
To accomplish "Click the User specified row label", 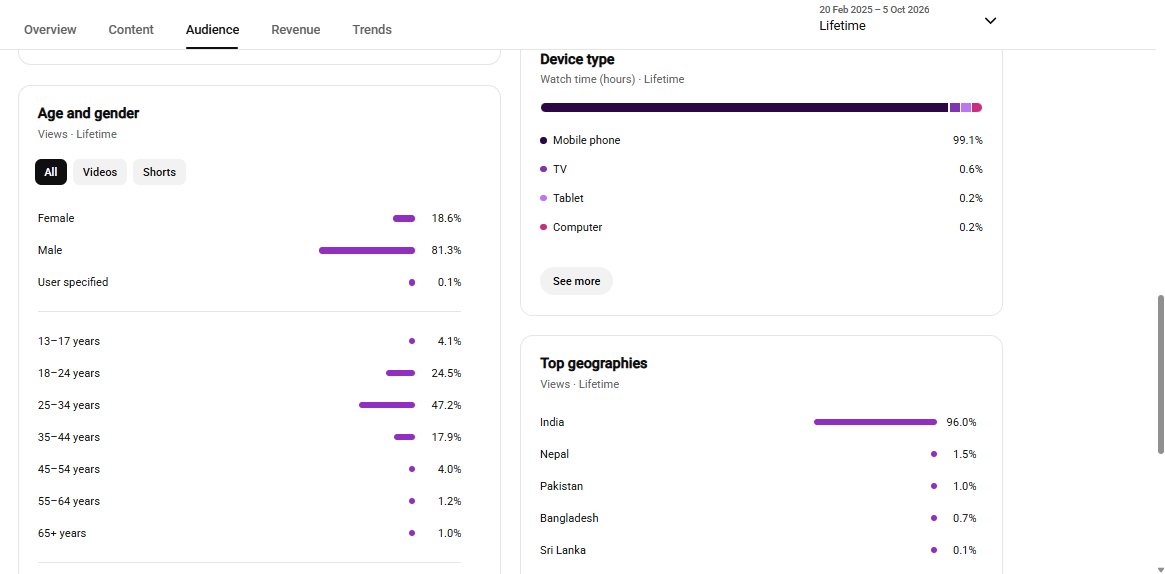I will tap(73, 282).
